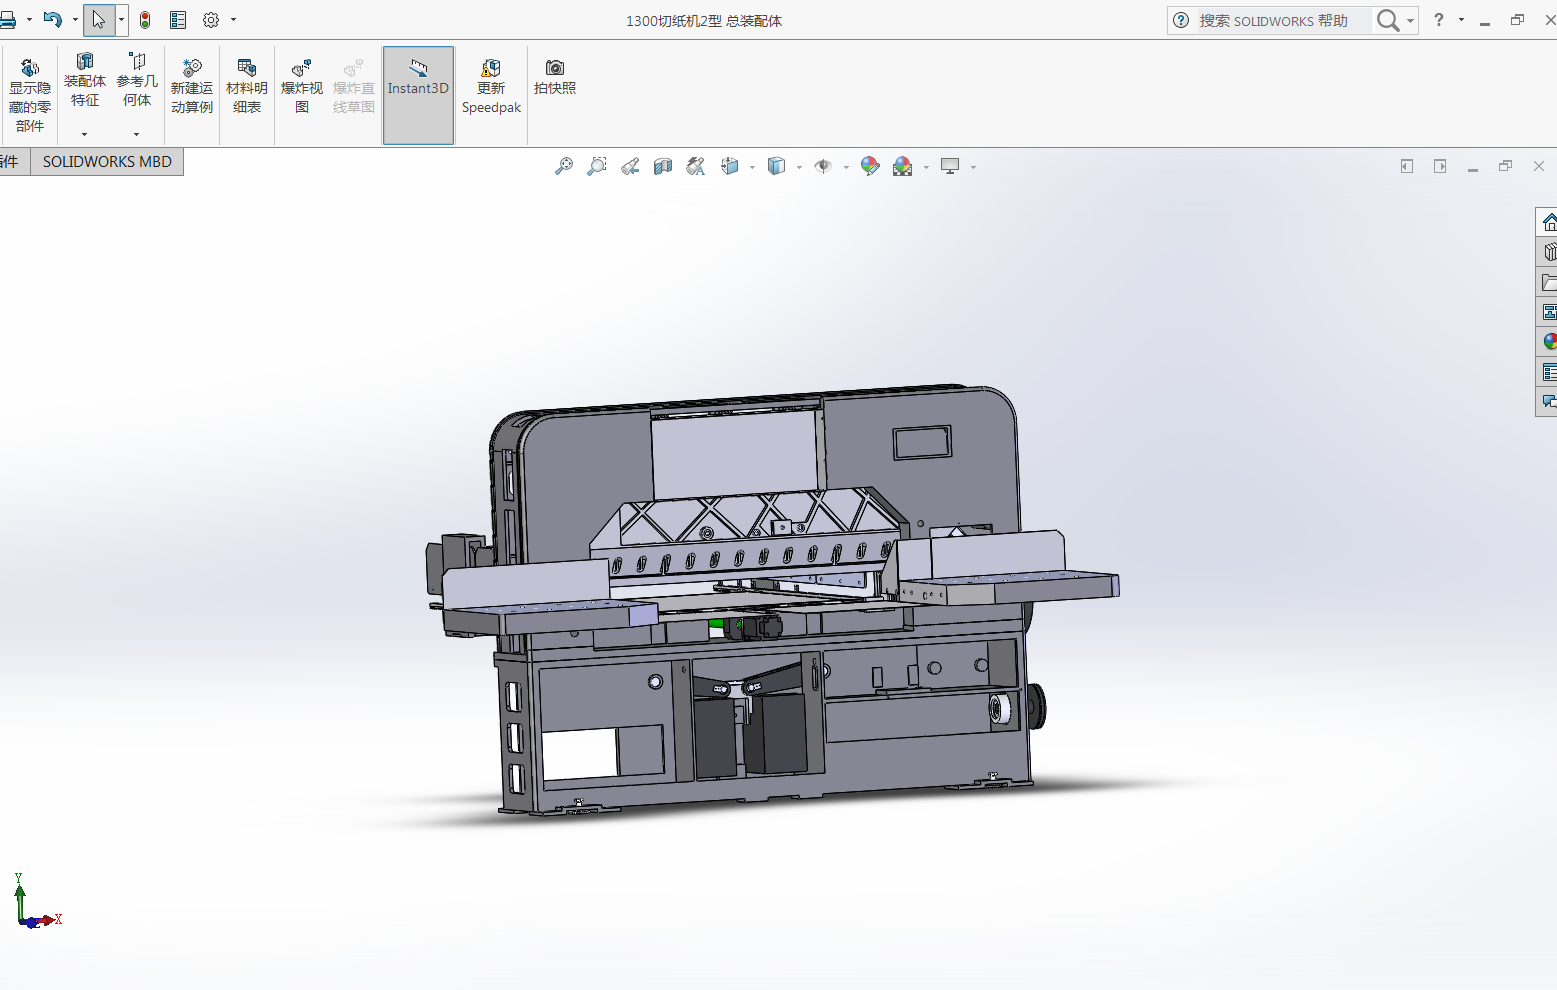Open the Hide/Show Items eye dropdown
This screenshot has height=990, width=1557.
[x=846, y=168]
